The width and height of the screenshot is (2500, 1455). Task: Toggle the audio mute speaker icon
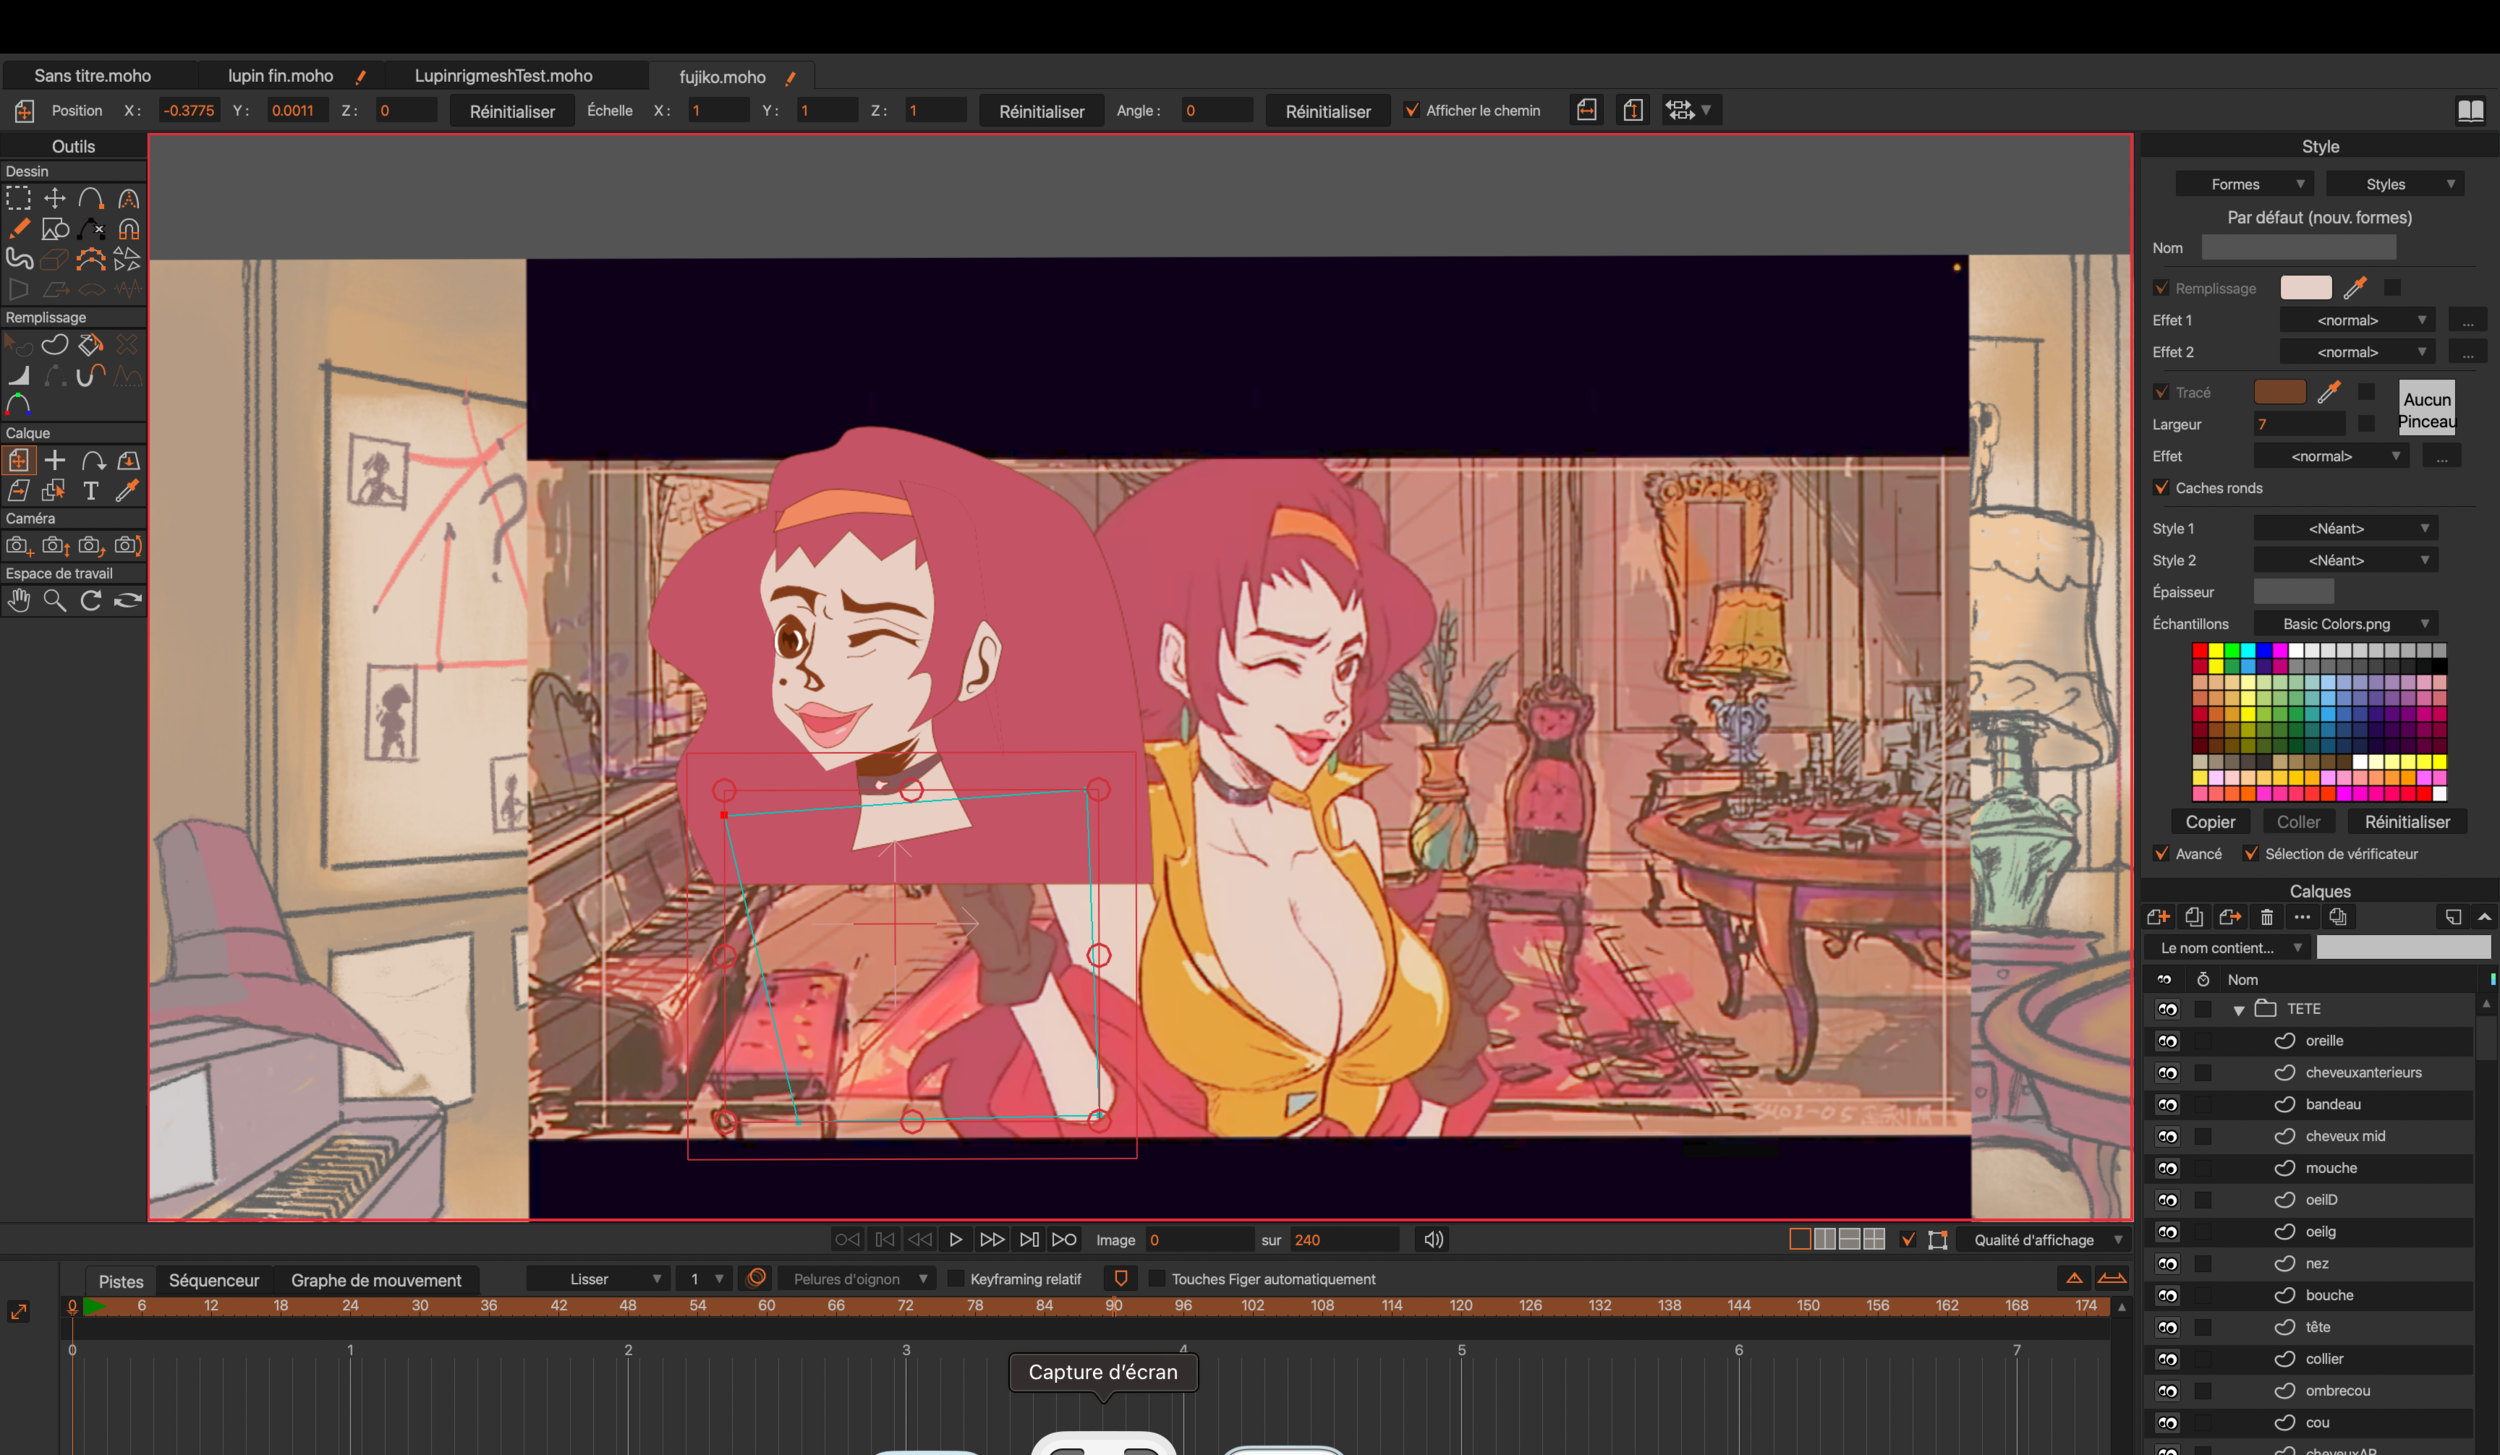(1433, 1240)
